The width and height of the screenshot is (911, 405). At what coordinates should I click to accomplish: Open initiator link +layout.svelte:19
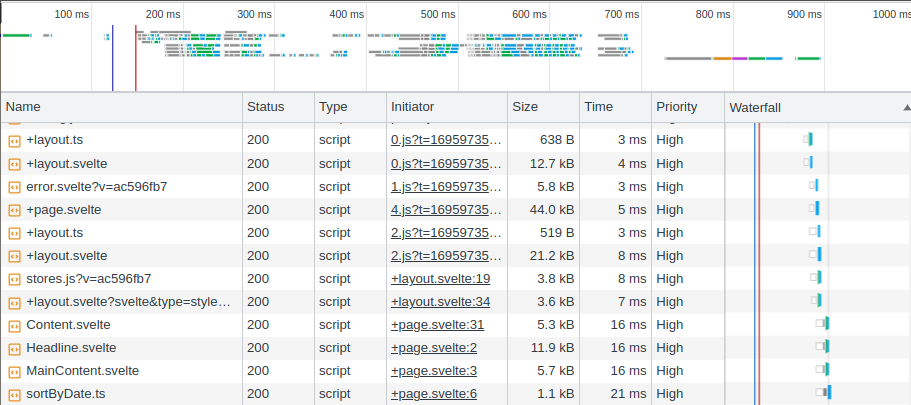440,279
